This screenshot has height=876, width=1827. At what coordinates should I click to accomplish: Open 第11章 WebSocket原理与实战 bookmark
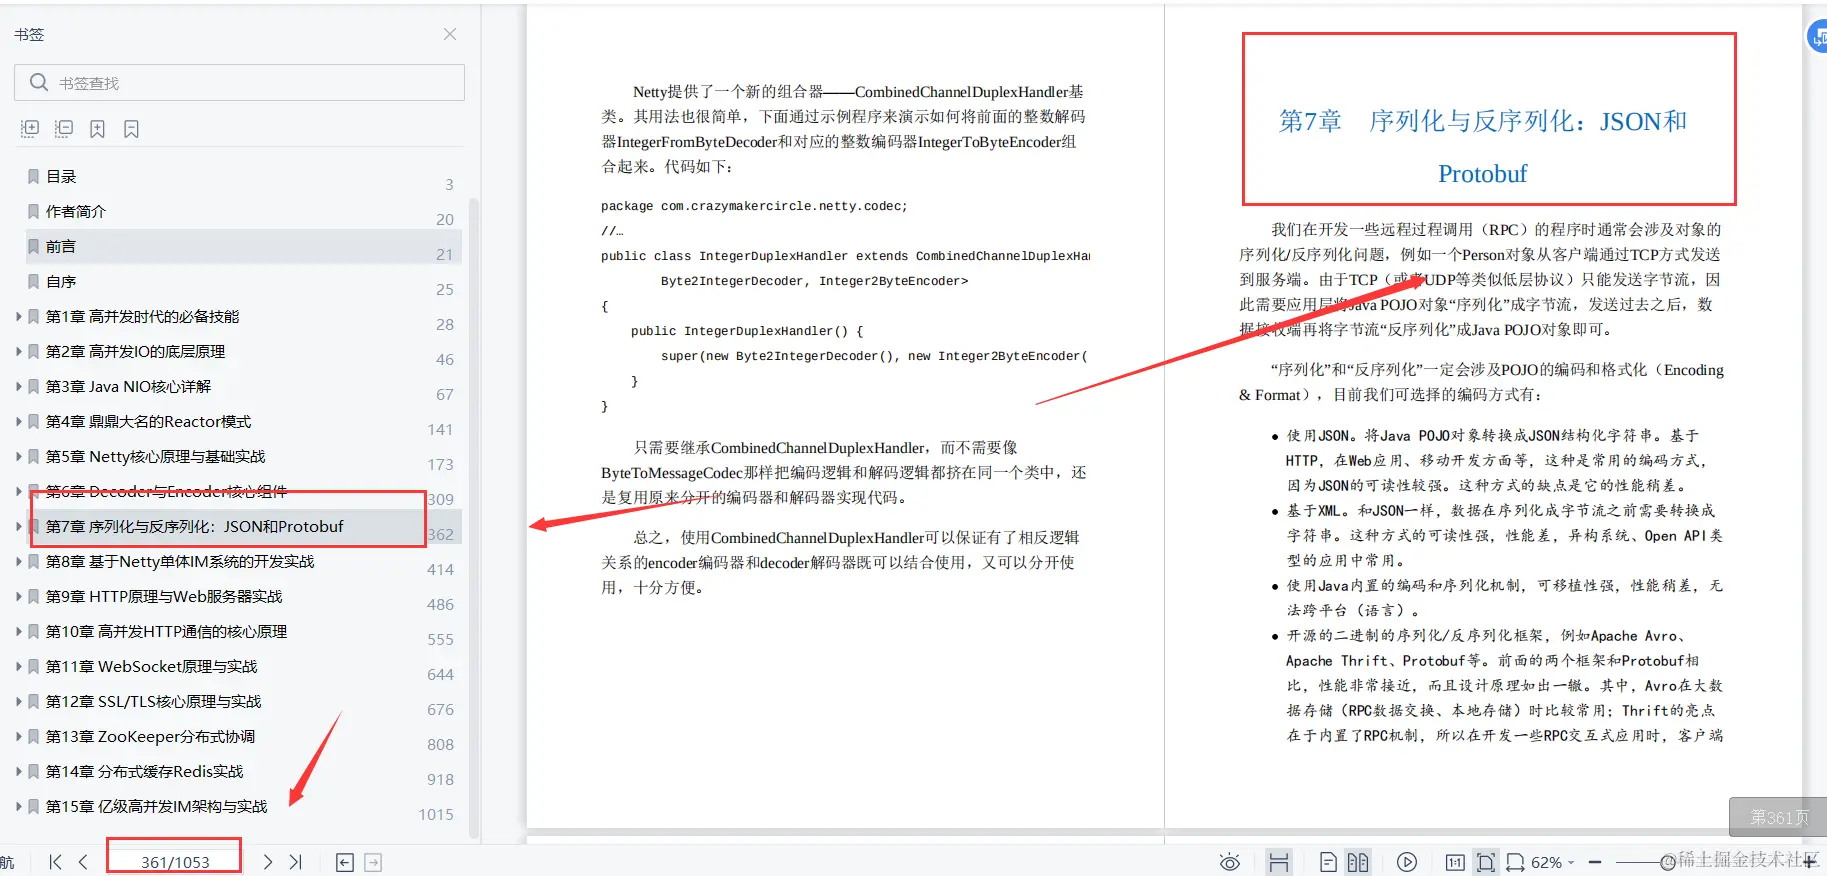[151, 666]
